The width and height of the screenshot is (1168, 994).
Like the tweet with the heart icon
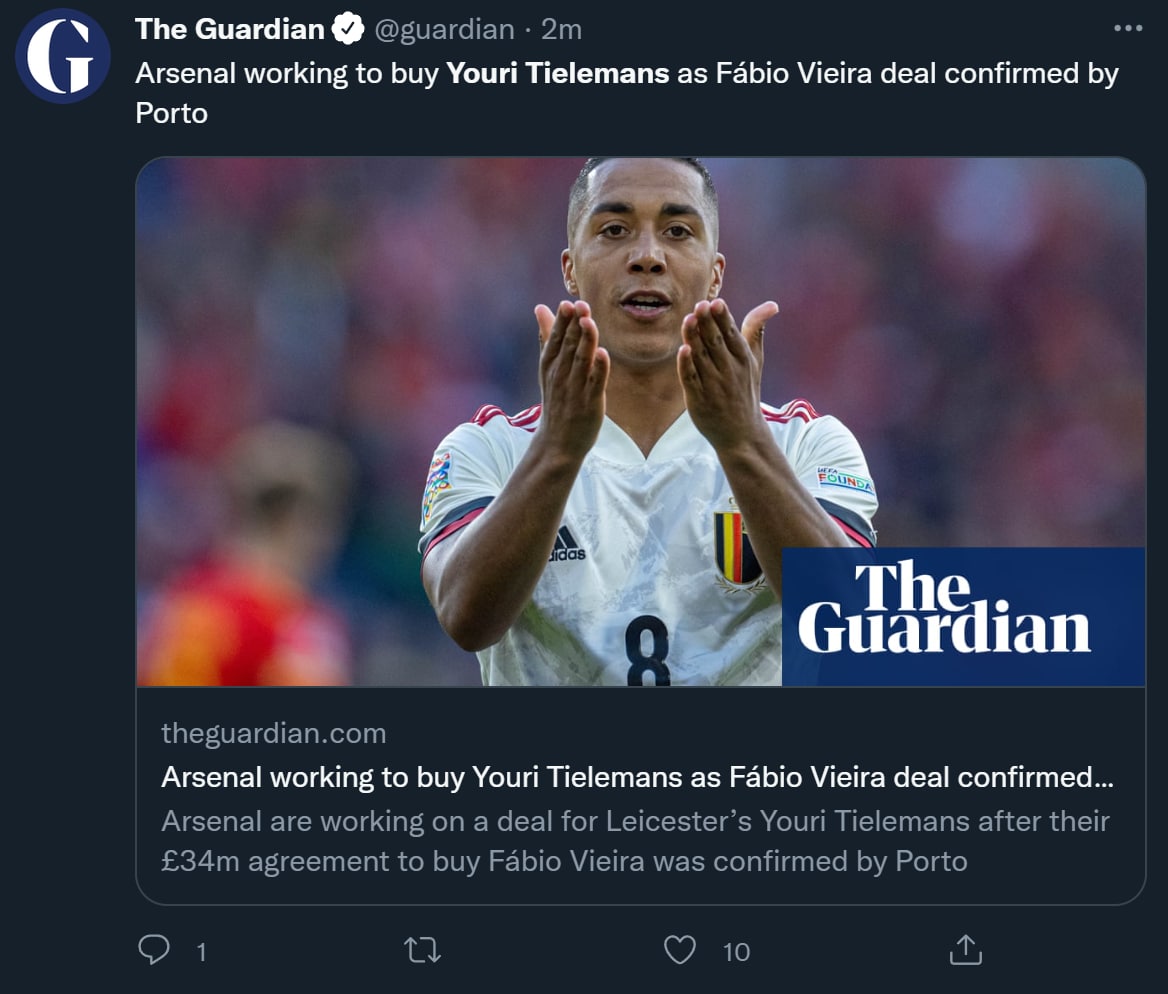click(x=680, y=949)
